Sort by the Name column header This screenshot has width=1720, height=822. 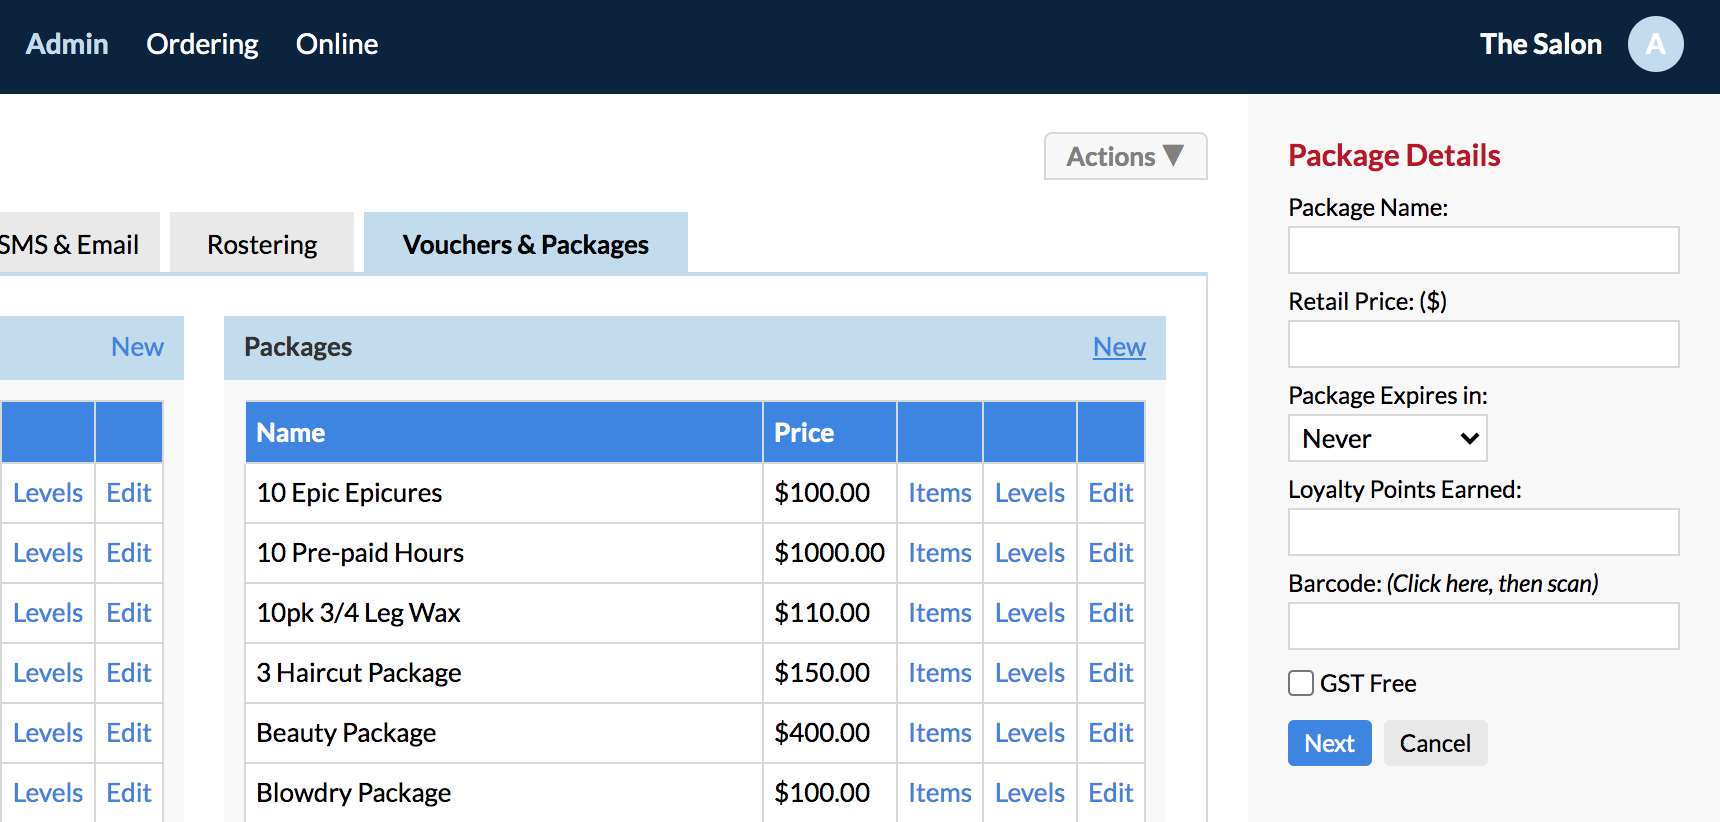pos(504,432)
